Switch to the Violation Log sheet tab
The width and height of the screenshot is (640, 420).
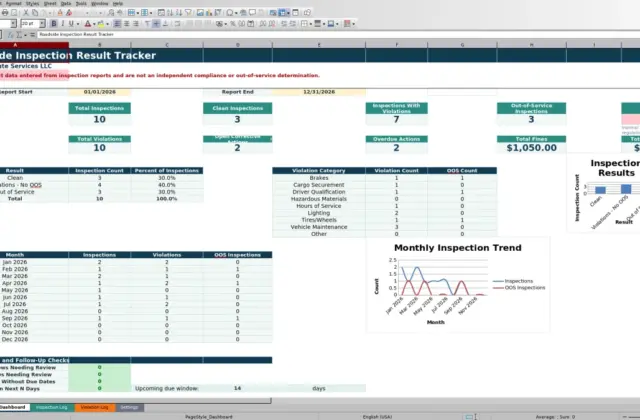(94, 407)
